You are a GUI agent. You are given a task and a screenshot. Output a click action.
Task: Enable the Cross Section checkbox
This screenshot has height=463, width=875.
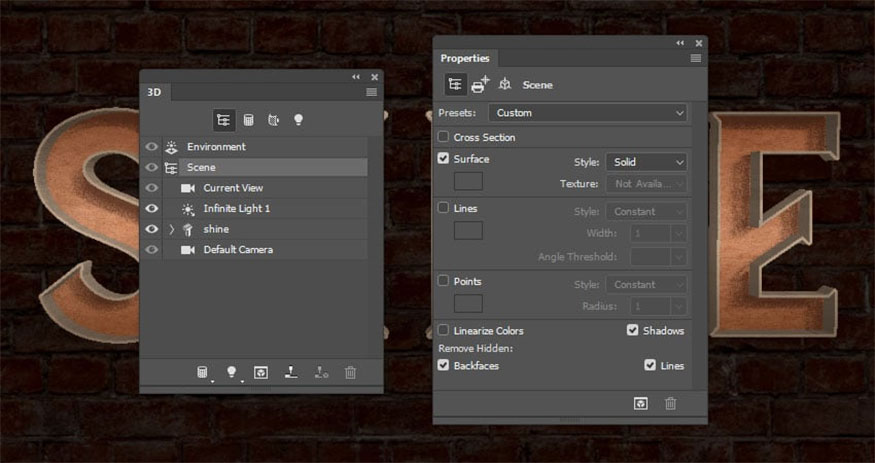point(443,137)
